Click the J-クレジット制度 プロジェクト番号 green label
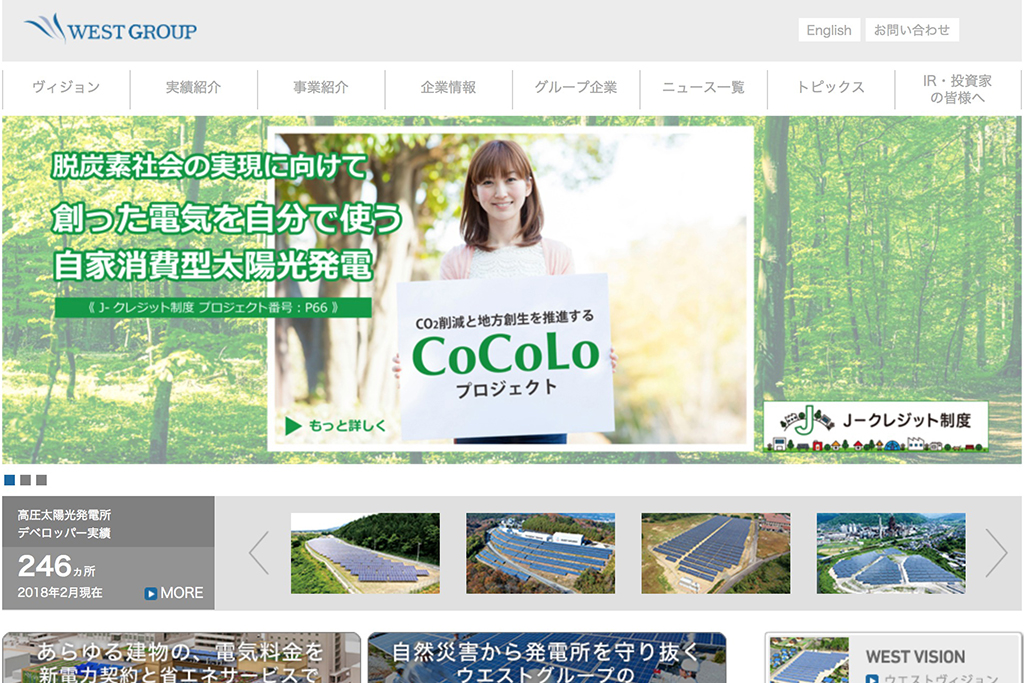The width and height of the screenshot is (1024, 683). (x=214, y=308)
